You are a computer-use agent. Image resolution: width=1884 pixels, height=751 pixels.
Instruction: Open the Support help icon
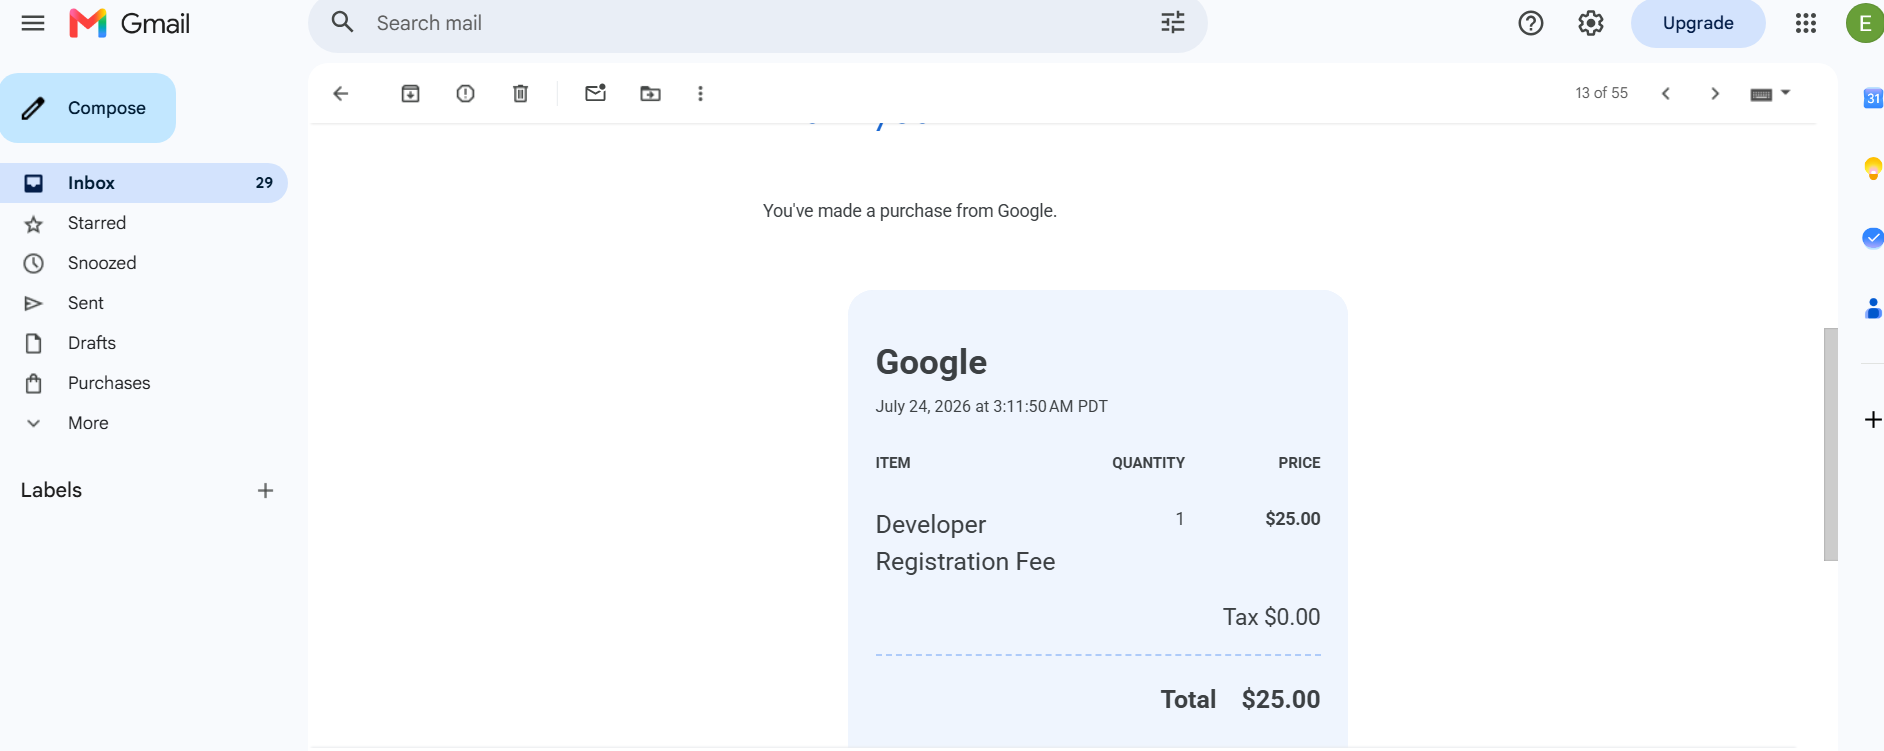pyautogui.click(x=1531, y=23)
